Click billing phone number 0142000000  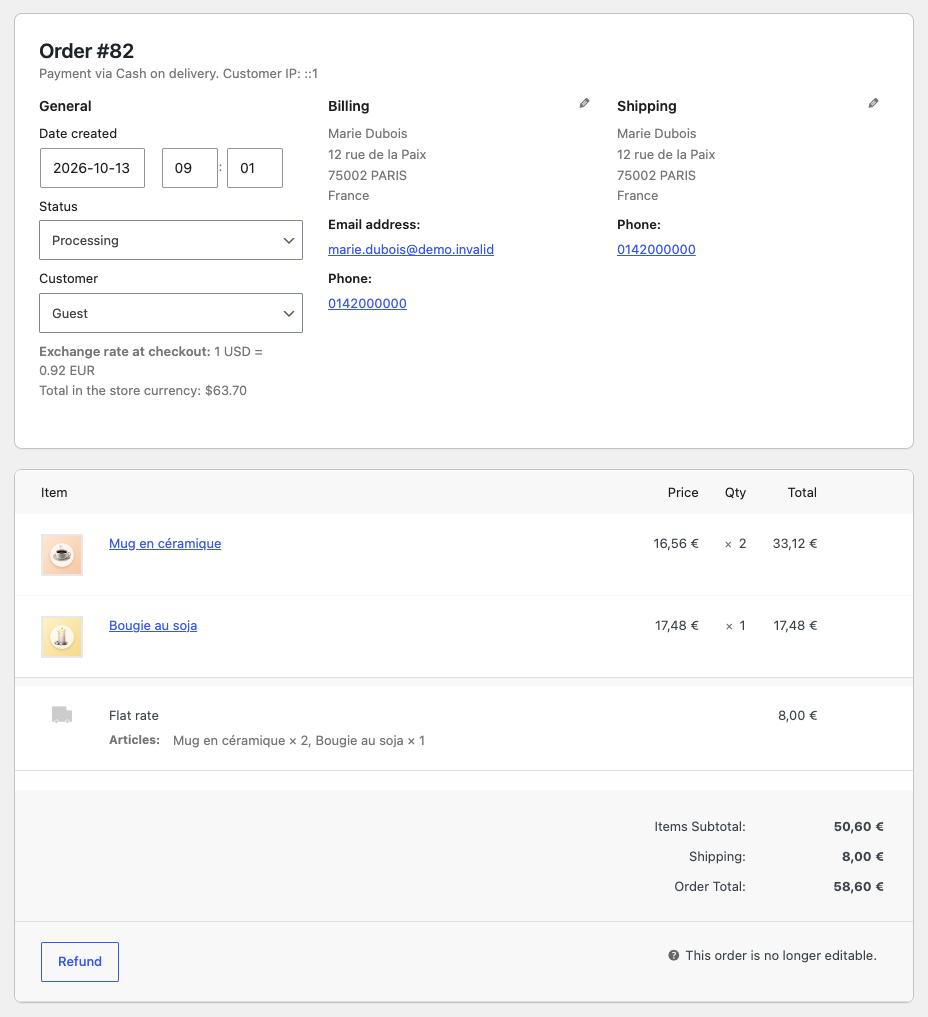367,304
